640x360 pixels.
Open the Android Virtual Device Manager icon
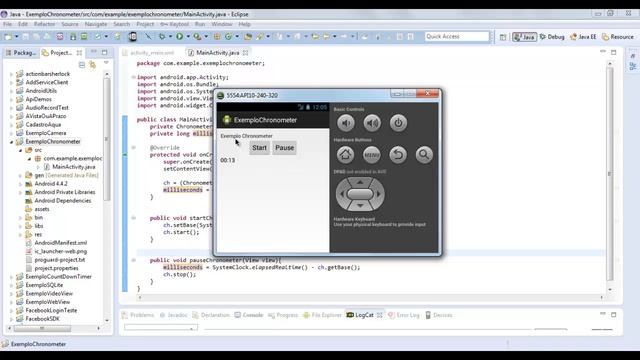pyautogui.click(x=84, y=37)
